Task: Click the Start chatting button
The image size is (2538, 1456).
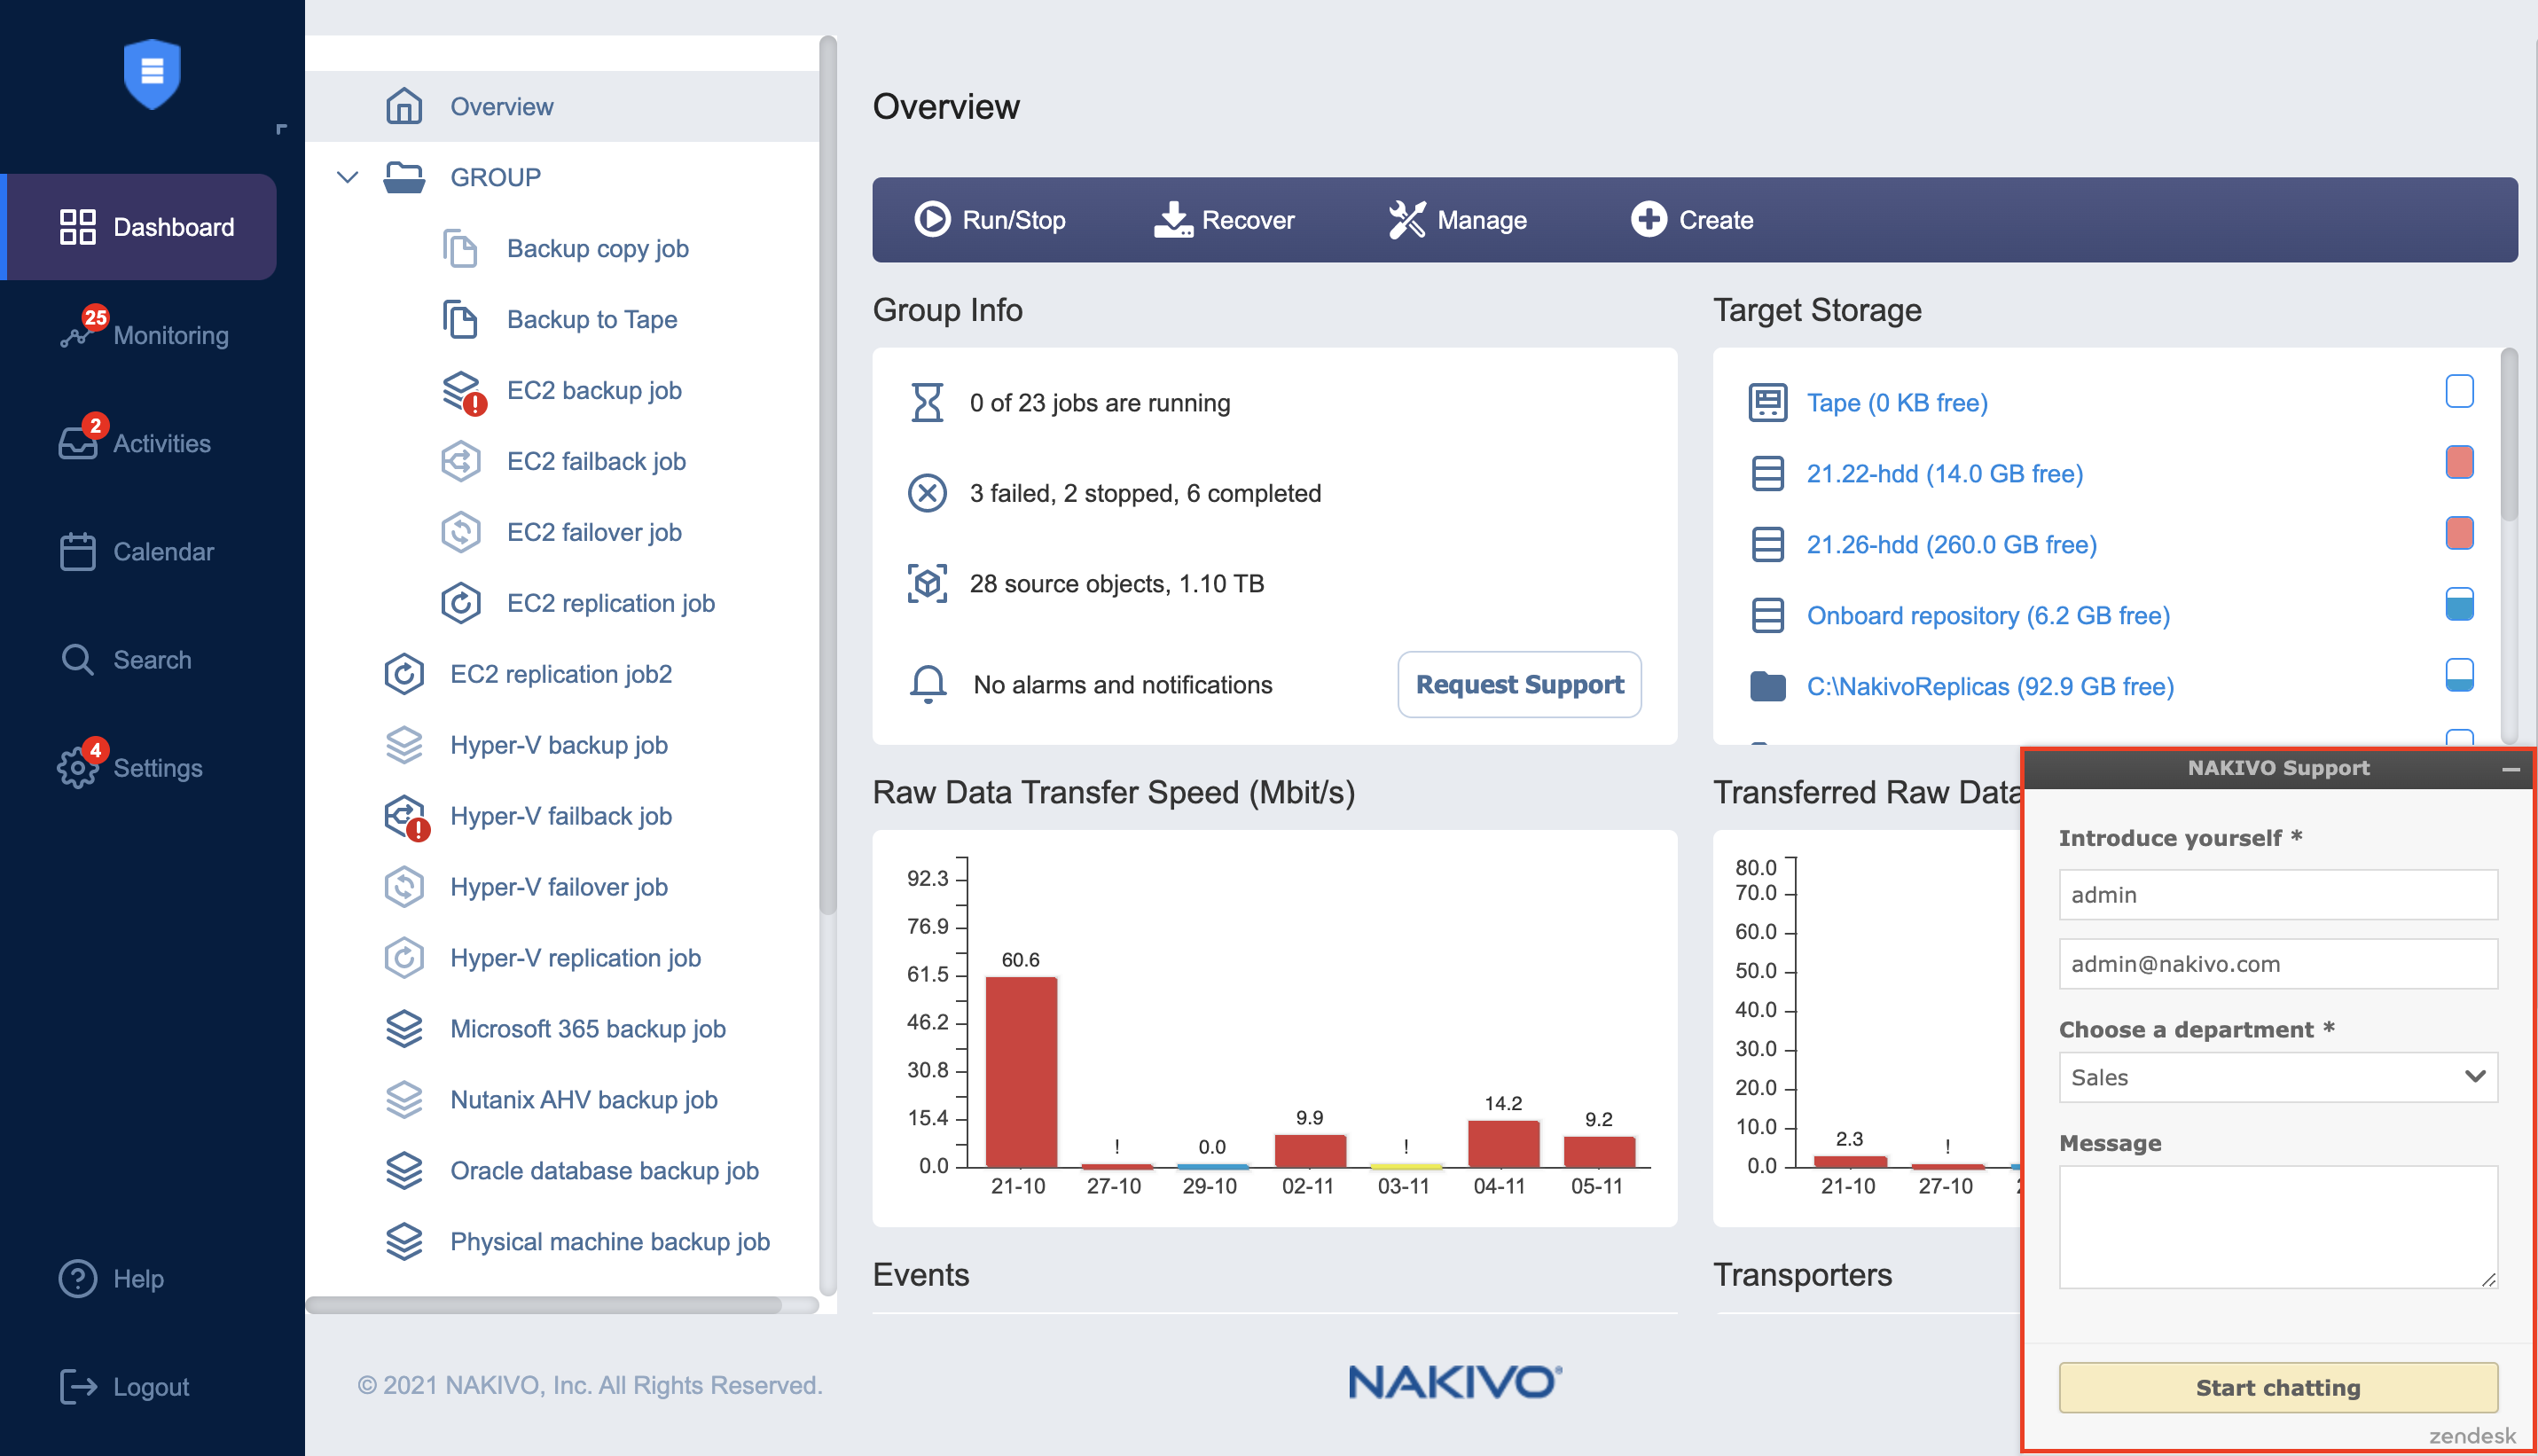Action: coord(2277,1387)
